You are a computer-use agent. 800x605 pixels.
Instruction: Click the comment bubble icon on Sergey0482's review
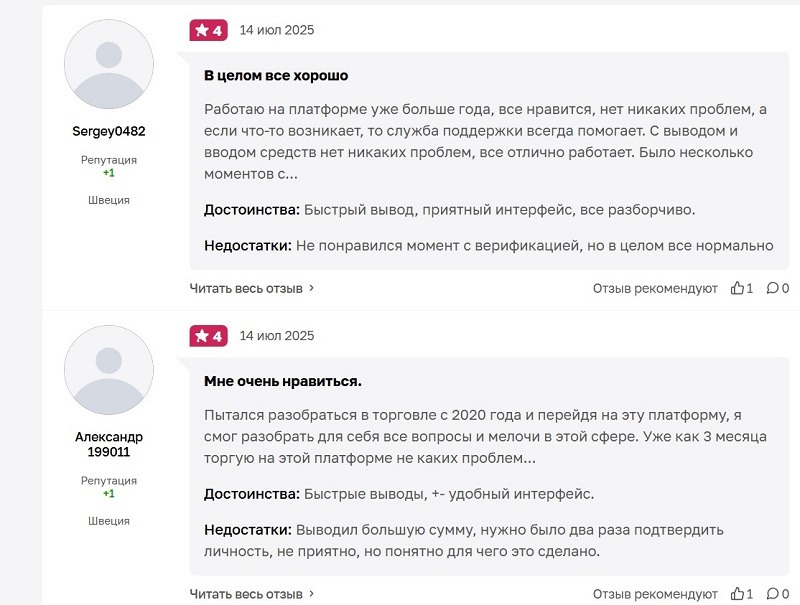771,288
